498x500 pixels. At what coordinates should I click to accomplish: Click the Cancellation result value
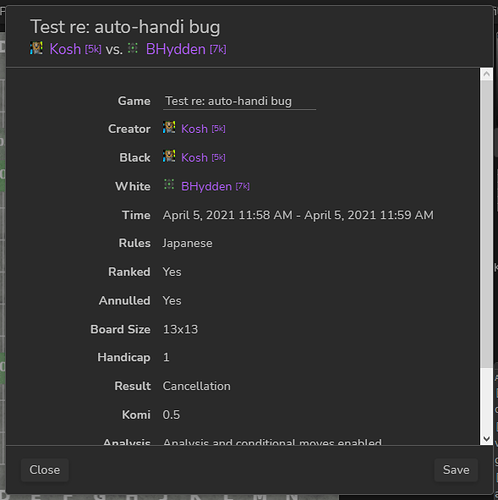point(196,386)
